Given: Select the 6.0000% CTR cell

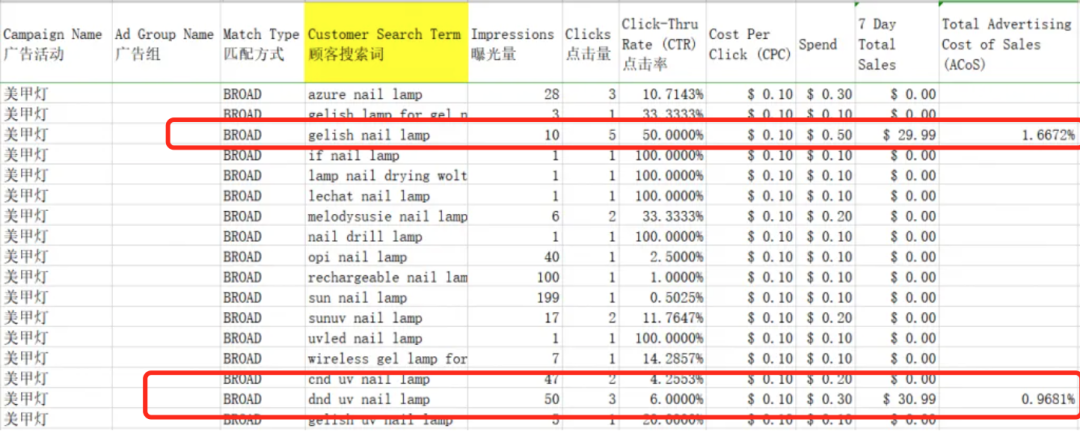Looking at the screenshot, I should [x=662, y=400].
